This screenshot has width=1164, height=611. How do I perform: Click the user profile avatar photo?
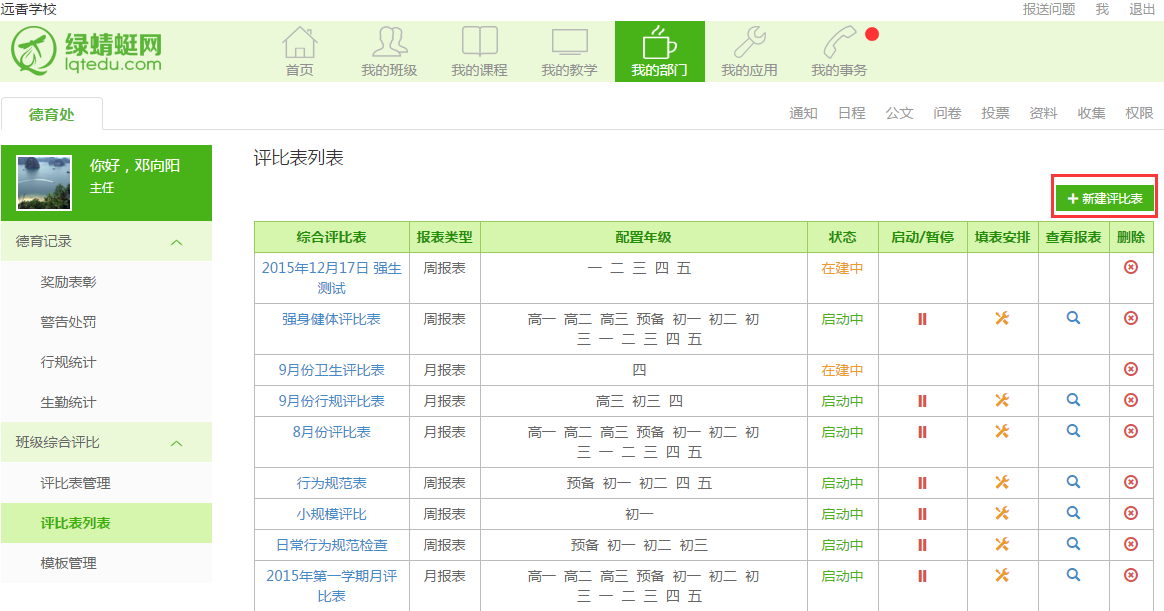[x=44, y=182]
